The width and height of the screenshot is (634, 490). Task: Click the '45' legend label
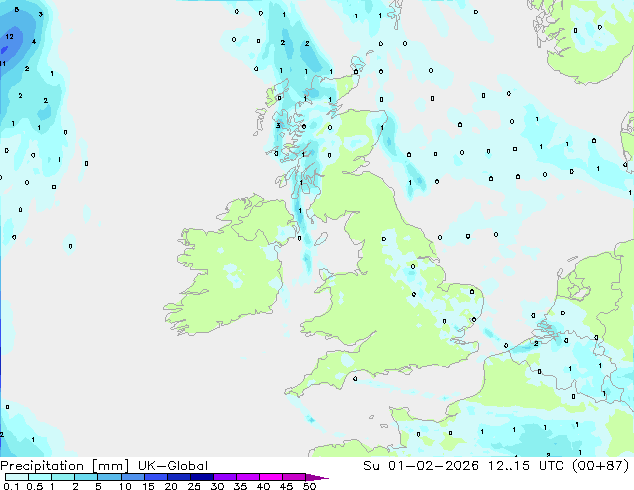click(x=286, y=486)
